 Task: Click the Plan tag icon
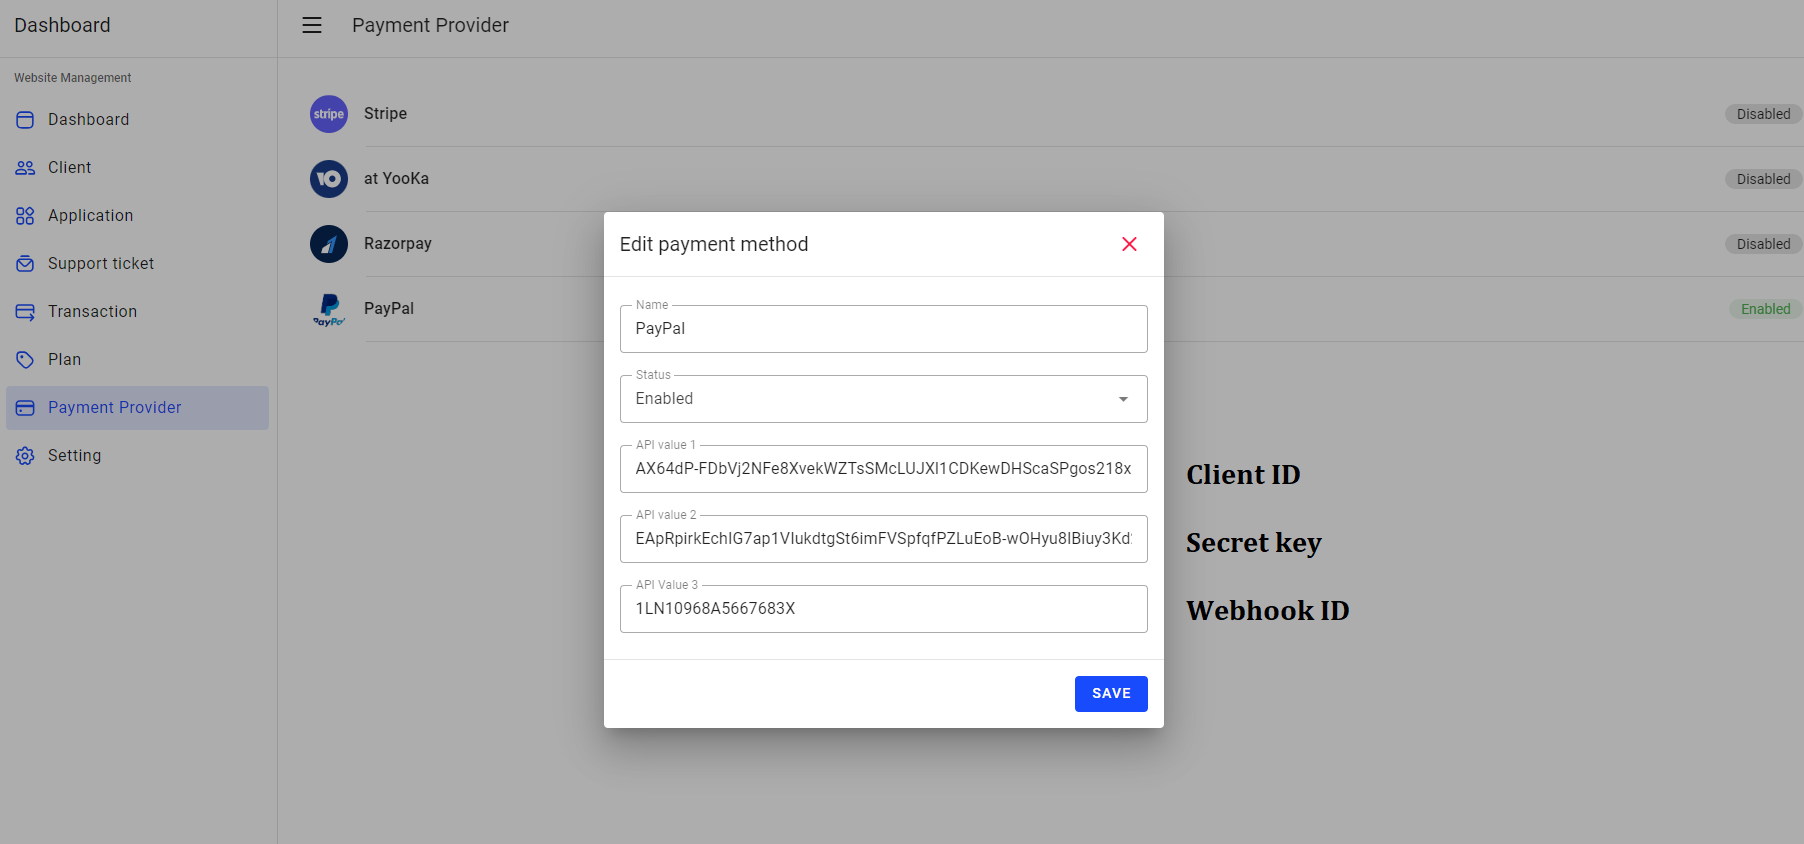[x=25, y=360]
